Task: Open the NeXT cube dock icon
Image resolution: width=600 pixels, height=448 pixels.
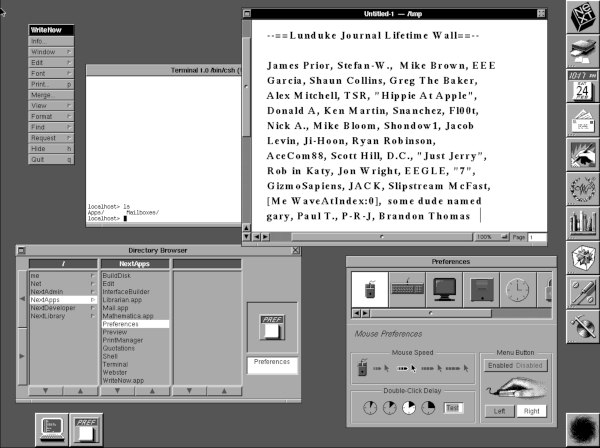Action: tap(583, 16)
